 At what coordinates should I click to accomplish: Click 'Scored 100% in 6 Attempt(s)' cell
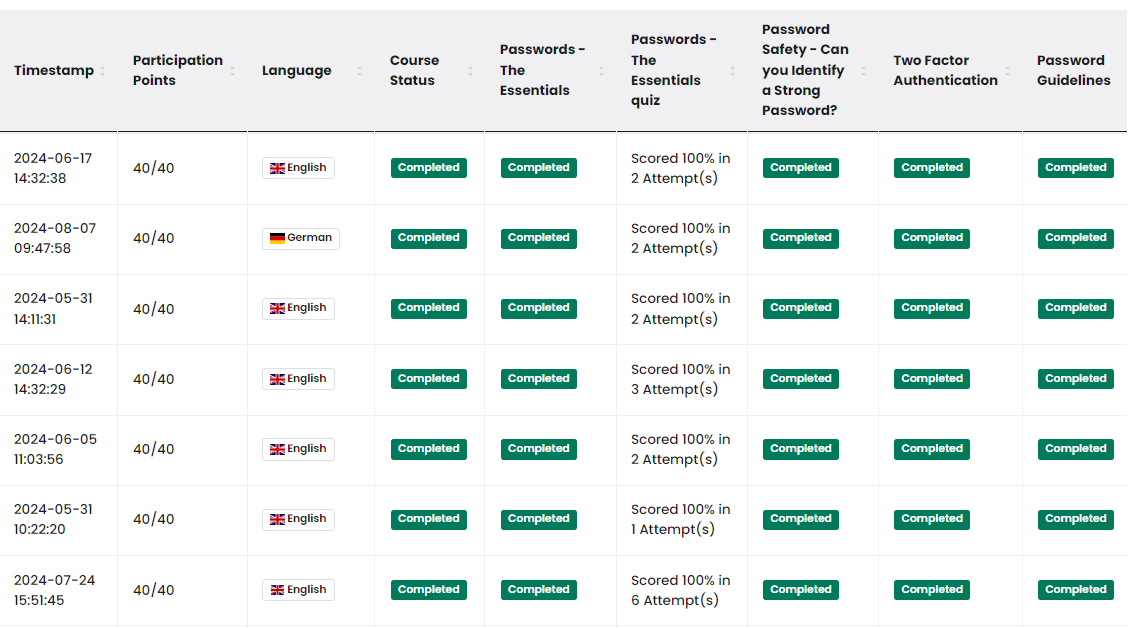click(681, 590)
